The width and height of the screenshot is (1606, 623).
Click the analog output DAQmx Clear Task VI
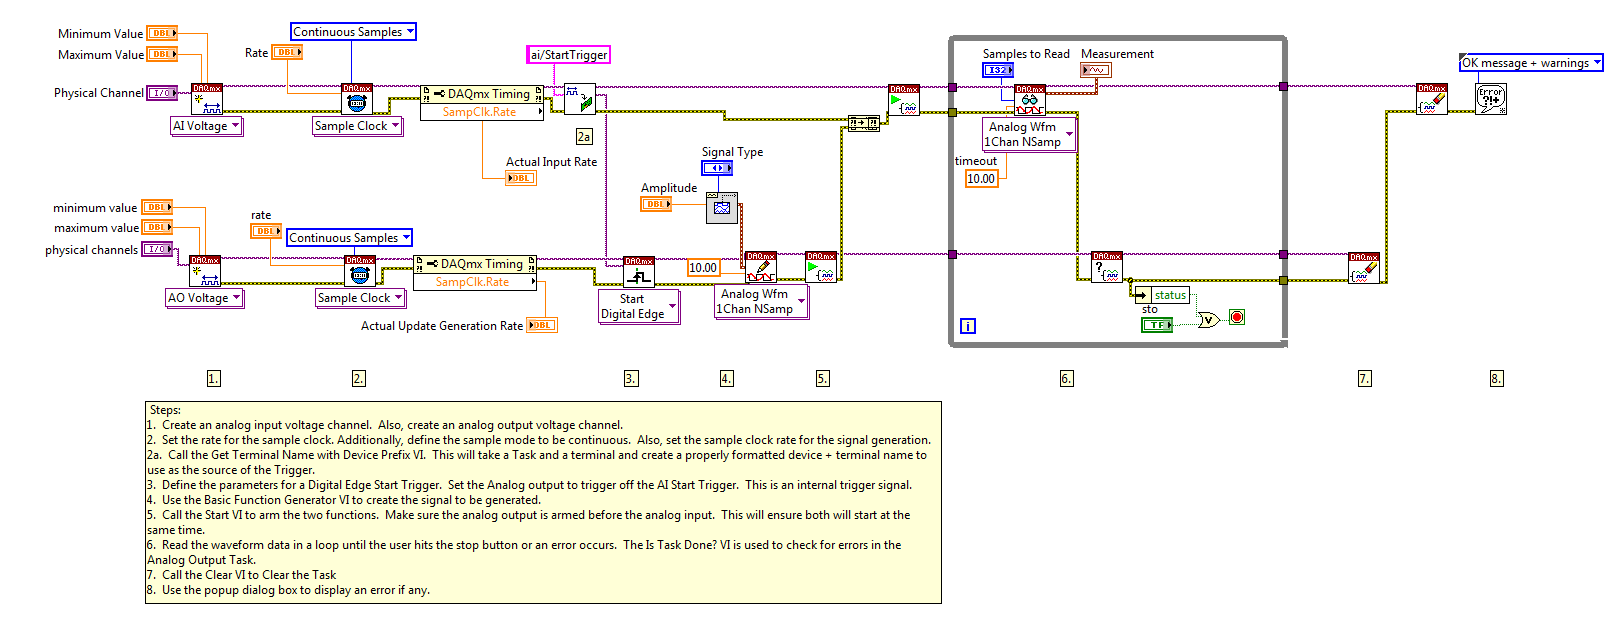(1364, 268)
